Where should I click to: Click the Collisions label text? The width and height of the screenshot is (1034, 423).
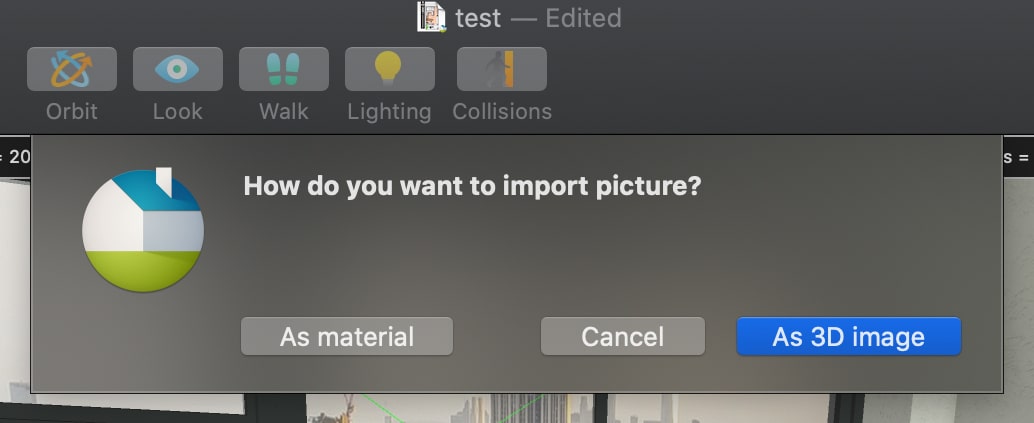pyautogui.click(x=502, y=111)
